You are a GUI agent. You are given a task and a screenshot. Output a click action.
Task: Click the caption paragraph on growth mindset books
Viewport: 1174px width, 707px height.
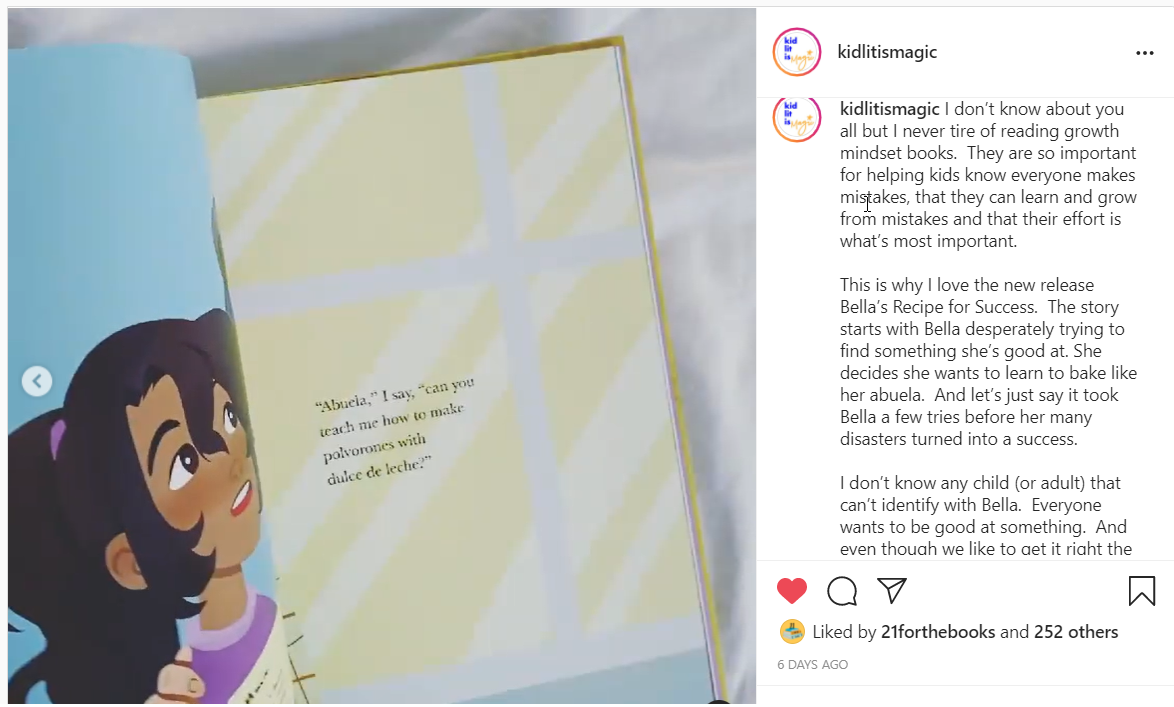coord(988,175)
